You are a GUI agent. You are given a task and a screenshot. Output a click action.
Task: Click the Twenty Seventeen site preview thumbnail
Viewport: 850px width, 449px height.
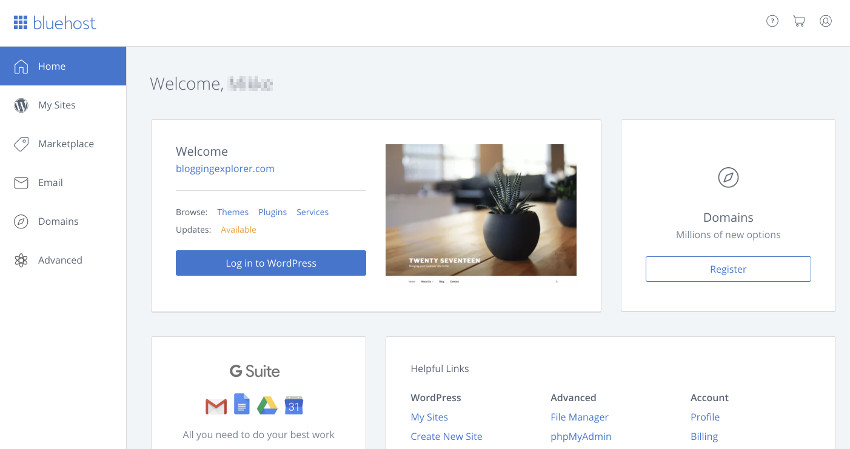coord(481,210)
